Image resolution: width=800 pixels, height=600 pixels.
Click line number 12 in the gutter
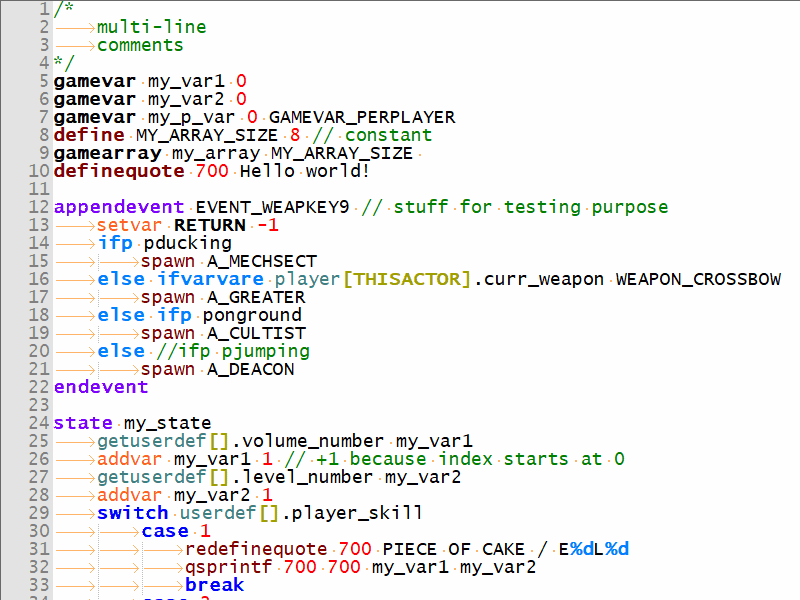[x=39, y=207]
